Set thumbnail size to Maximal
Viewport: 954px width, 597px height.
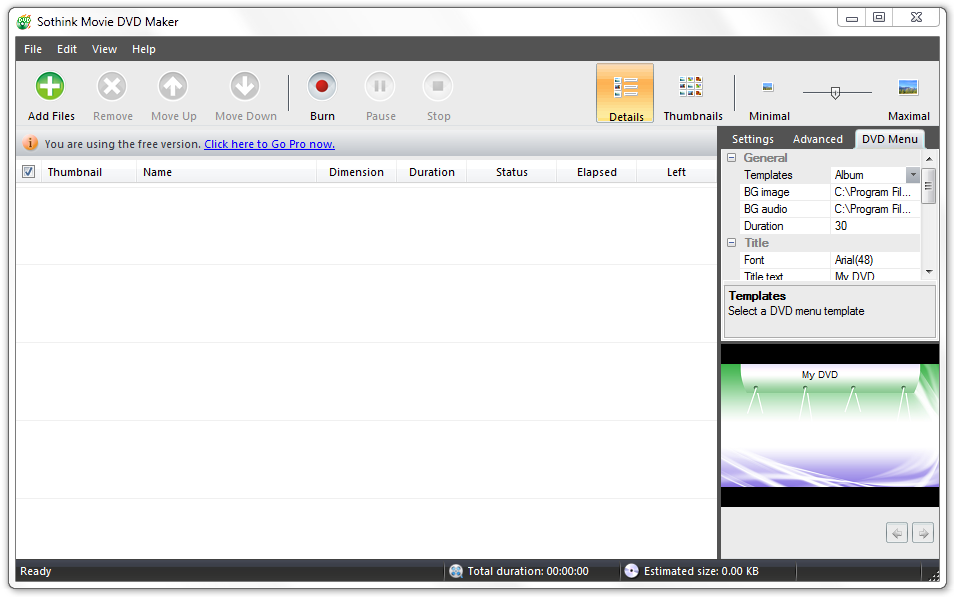pos(908,88)
